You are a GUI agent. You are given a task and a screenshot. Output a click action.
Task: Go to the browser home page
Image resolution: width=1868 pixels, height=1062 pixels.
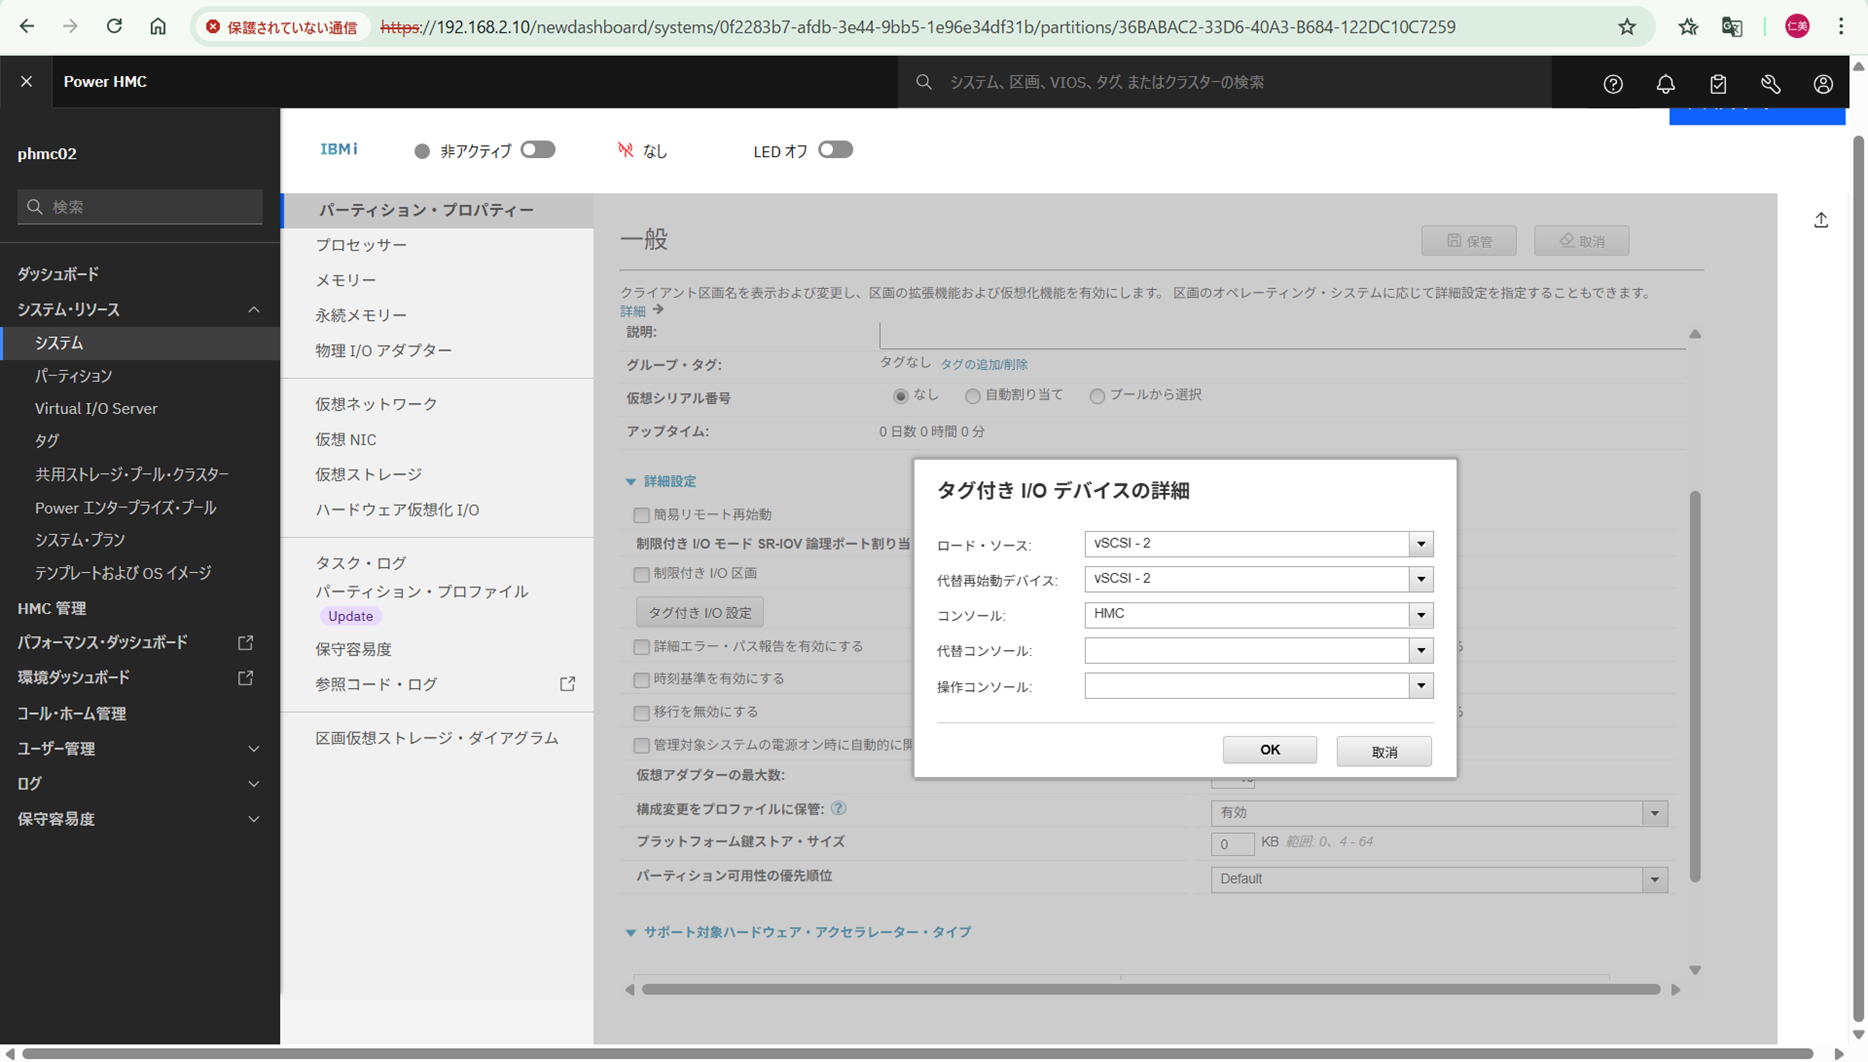(x=158, y=27)
